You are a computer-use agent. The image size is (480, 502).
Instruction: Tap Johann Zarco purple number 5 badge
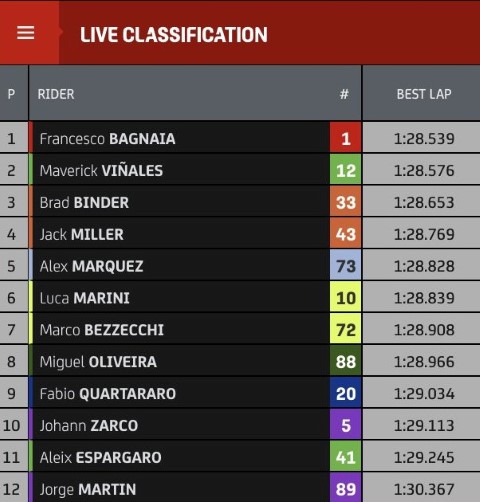pyautogui.click(x=345, y=425)
